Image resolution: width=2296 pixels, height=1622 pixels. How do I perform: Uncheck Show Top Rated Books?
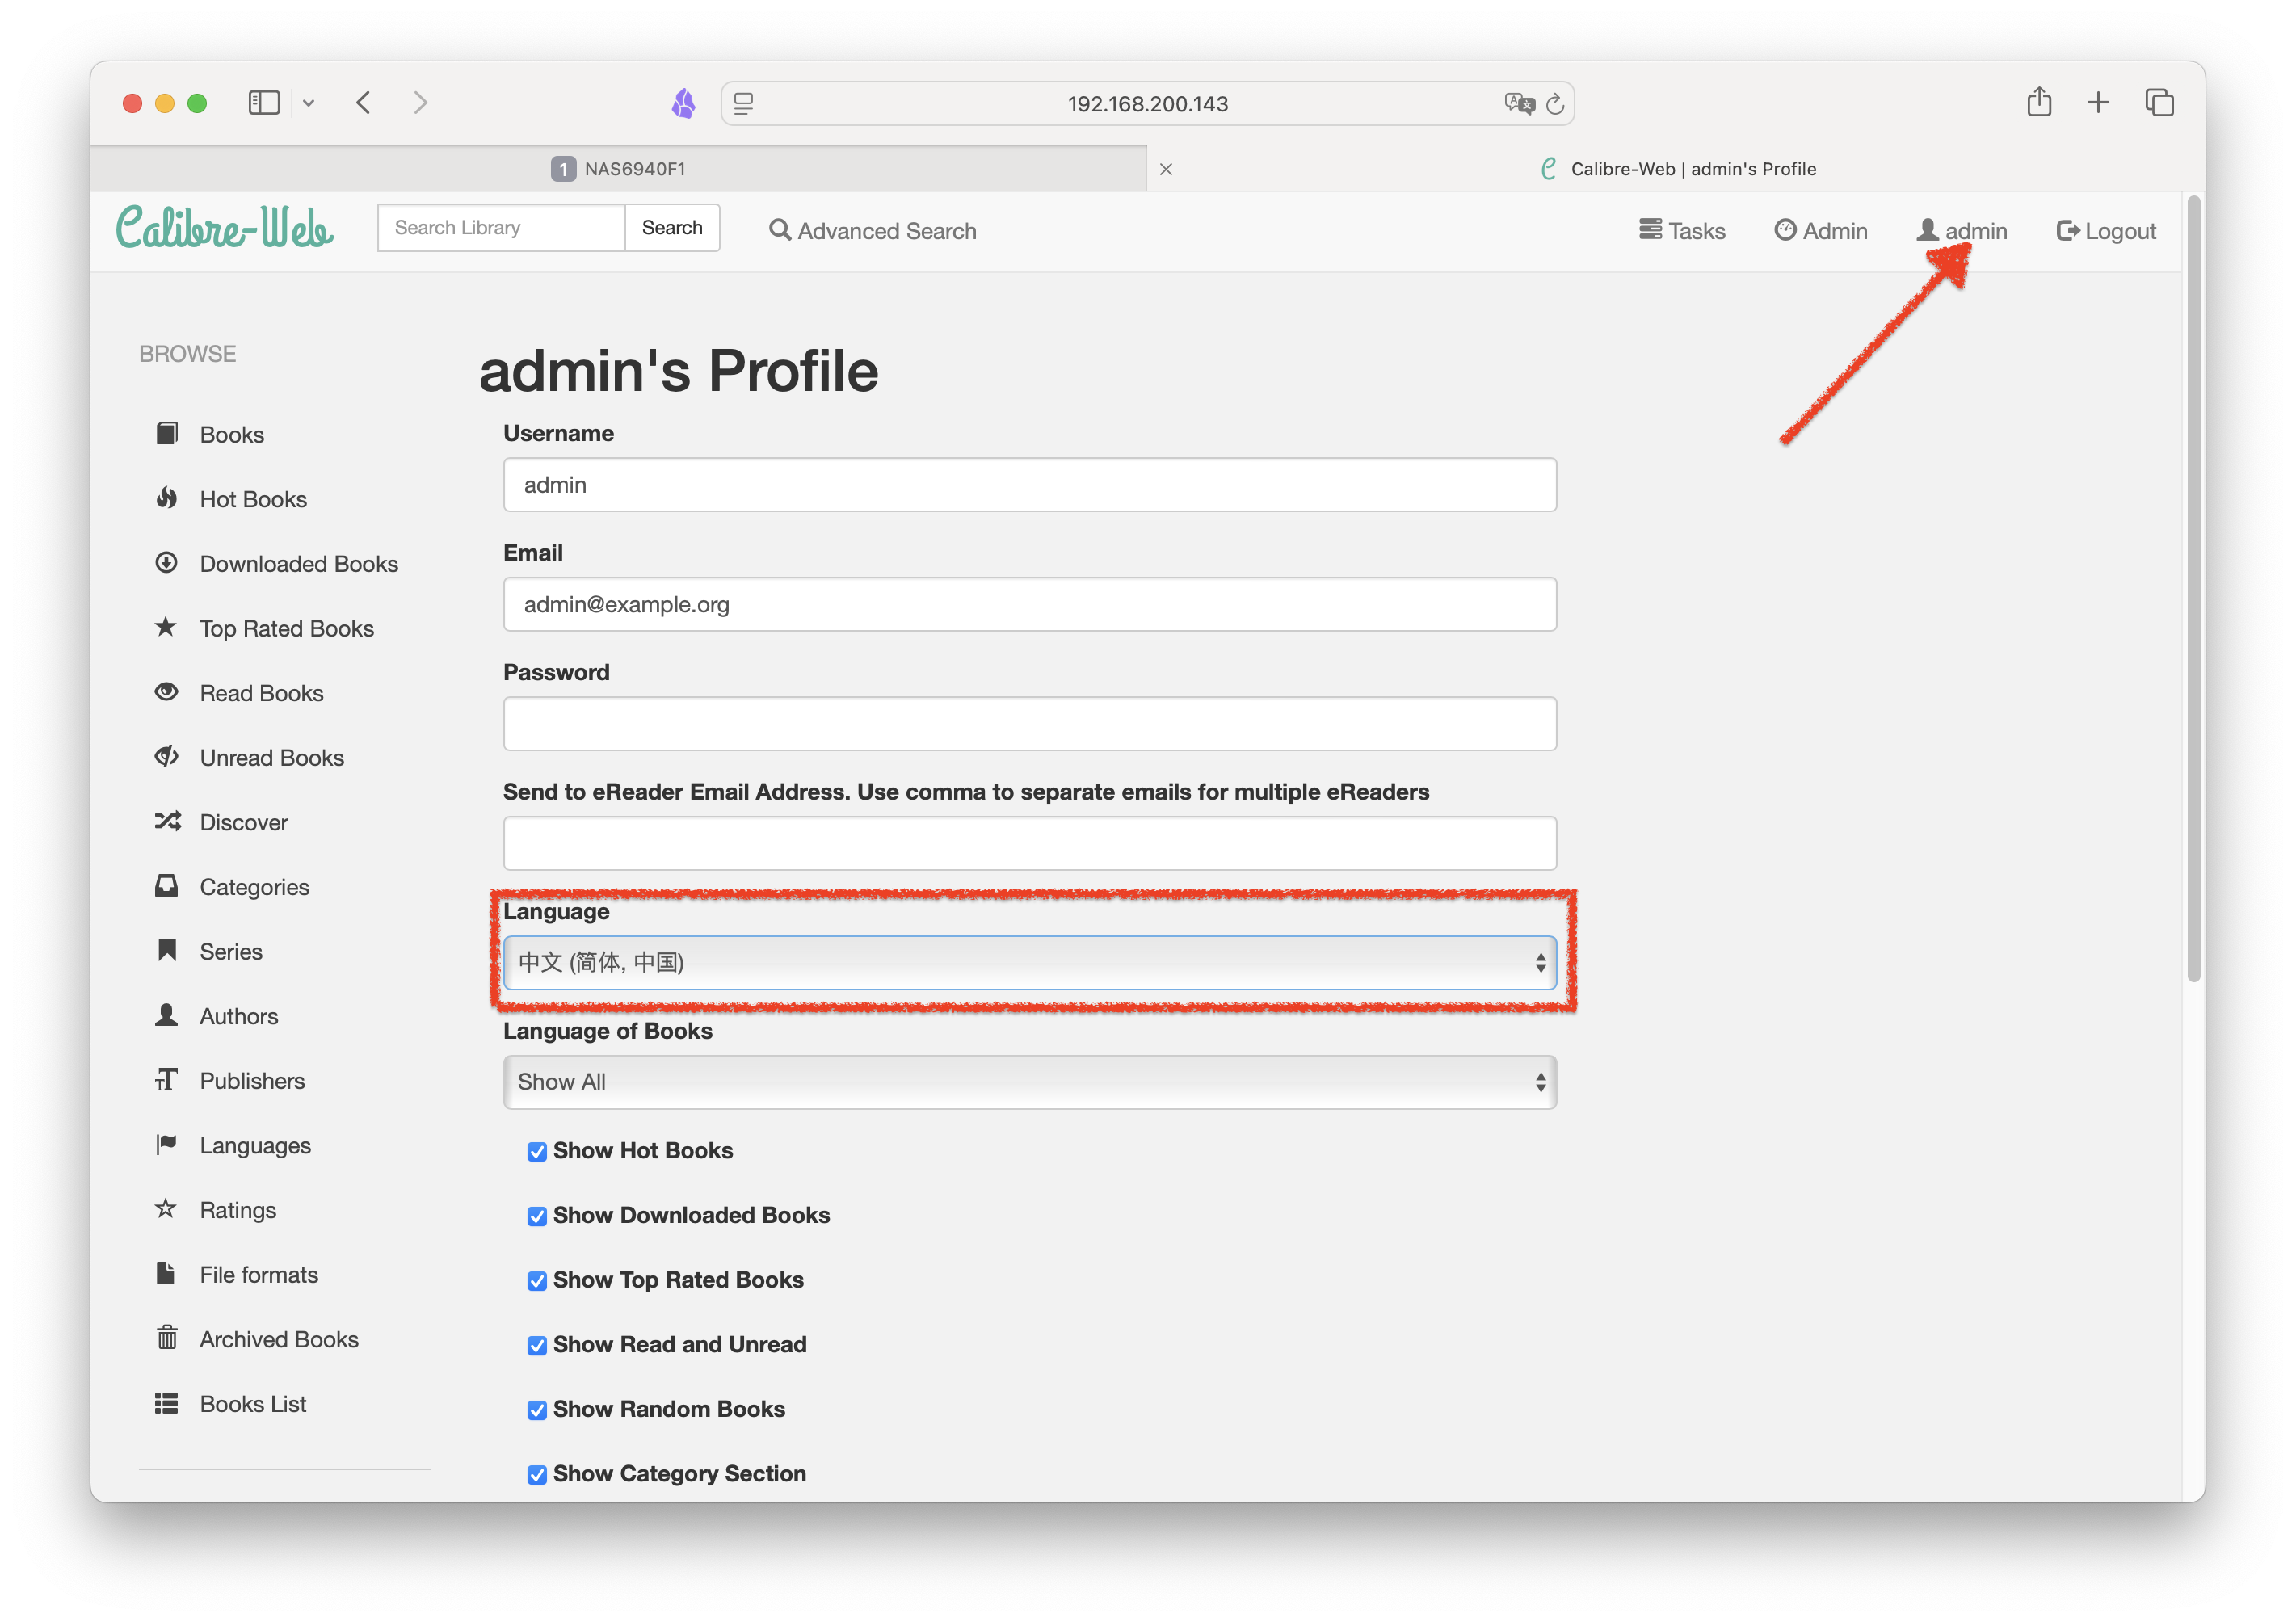[x=537, y=1281]
